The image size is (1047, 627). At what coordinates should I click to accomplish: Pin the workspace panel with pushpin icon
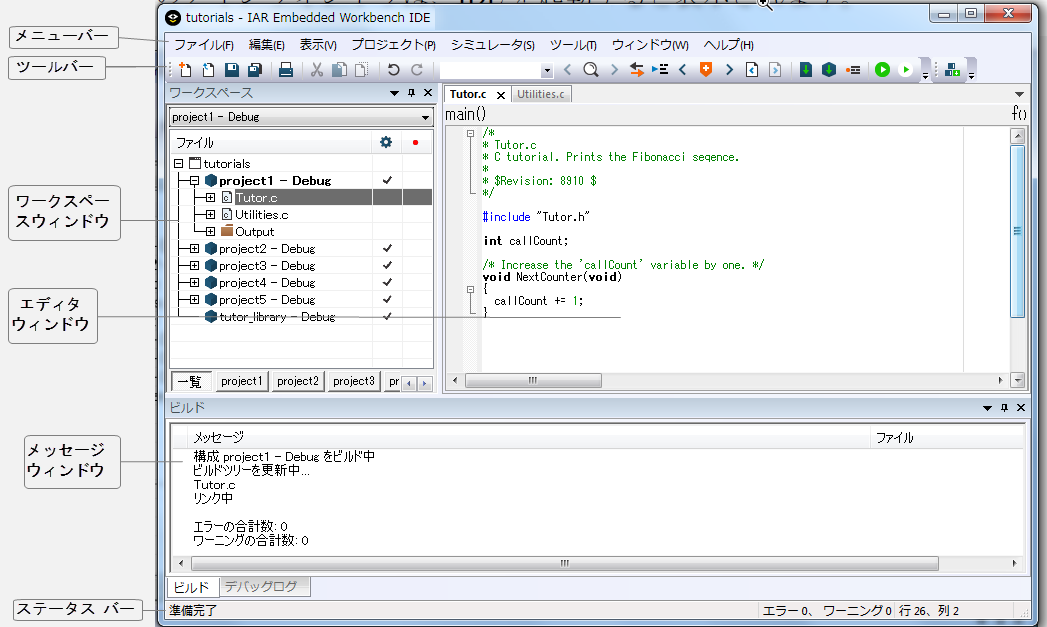[x=411, y=93]
